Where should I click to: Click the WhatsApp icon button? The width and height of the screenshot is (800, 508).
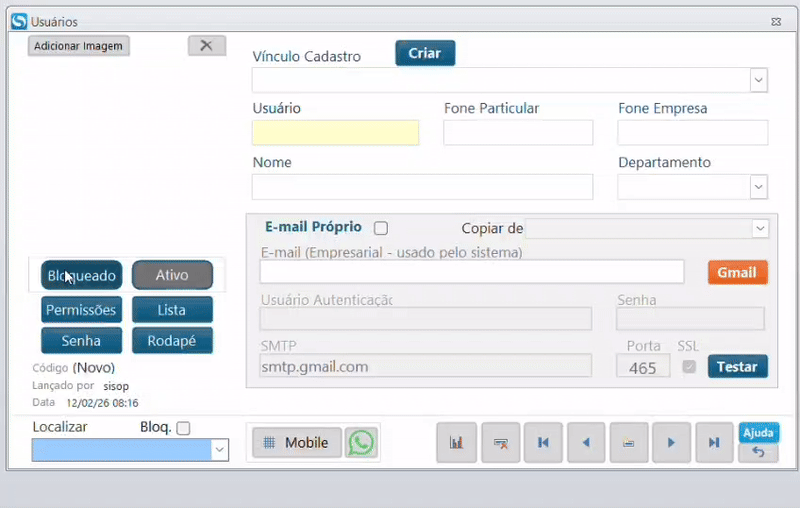[x=361, y=442]
